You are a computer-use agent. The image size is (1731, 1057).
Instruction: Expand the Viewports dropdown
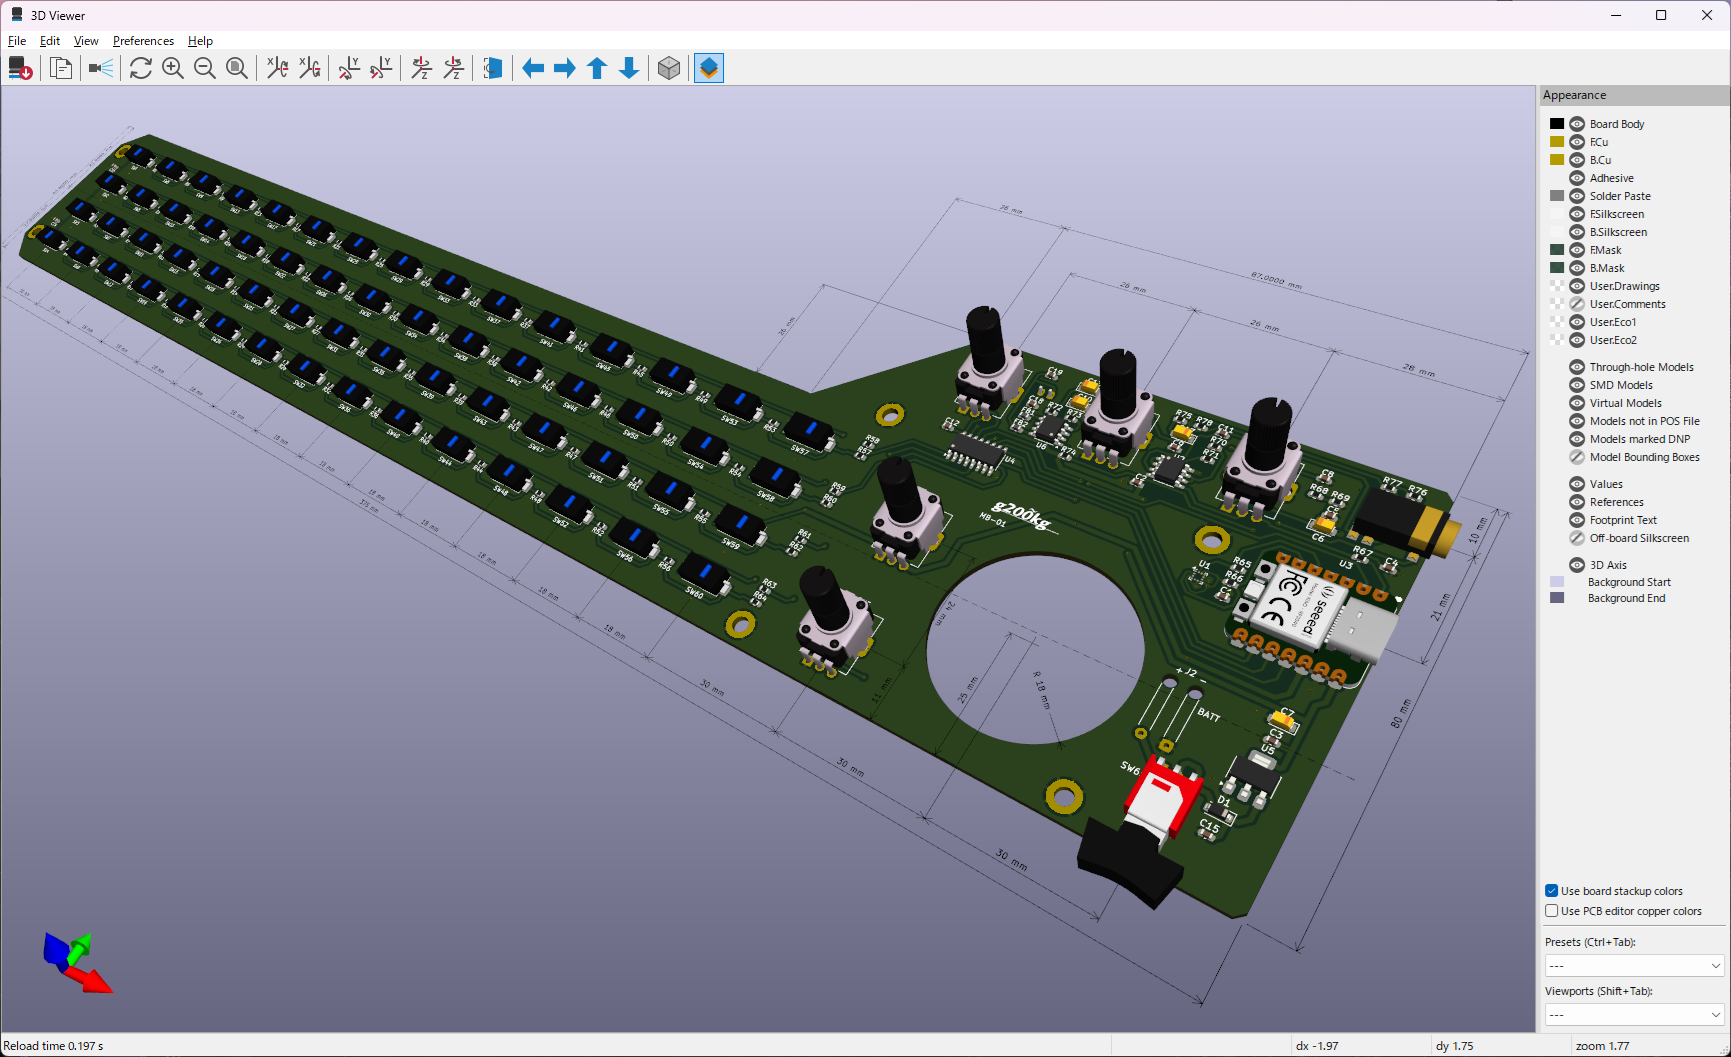tap(1634, 1015)
